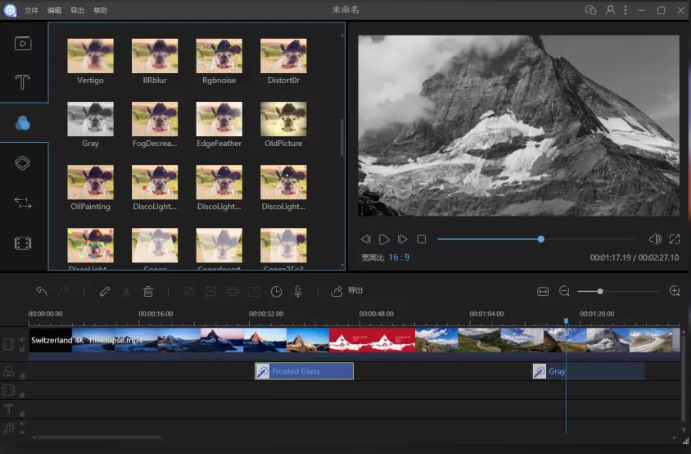Mute the preview volume speaker

[655, 239]
